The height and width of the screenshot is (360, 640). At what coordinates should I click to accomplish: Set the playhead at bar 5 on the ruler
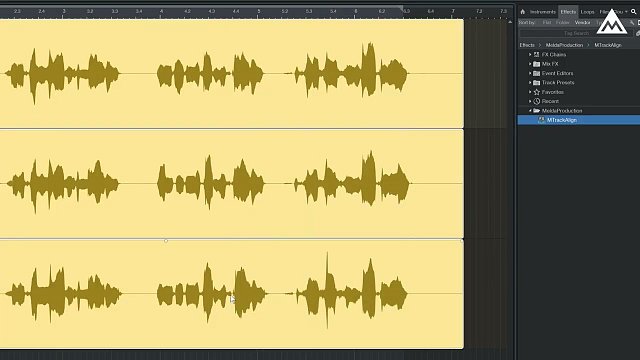258,12
